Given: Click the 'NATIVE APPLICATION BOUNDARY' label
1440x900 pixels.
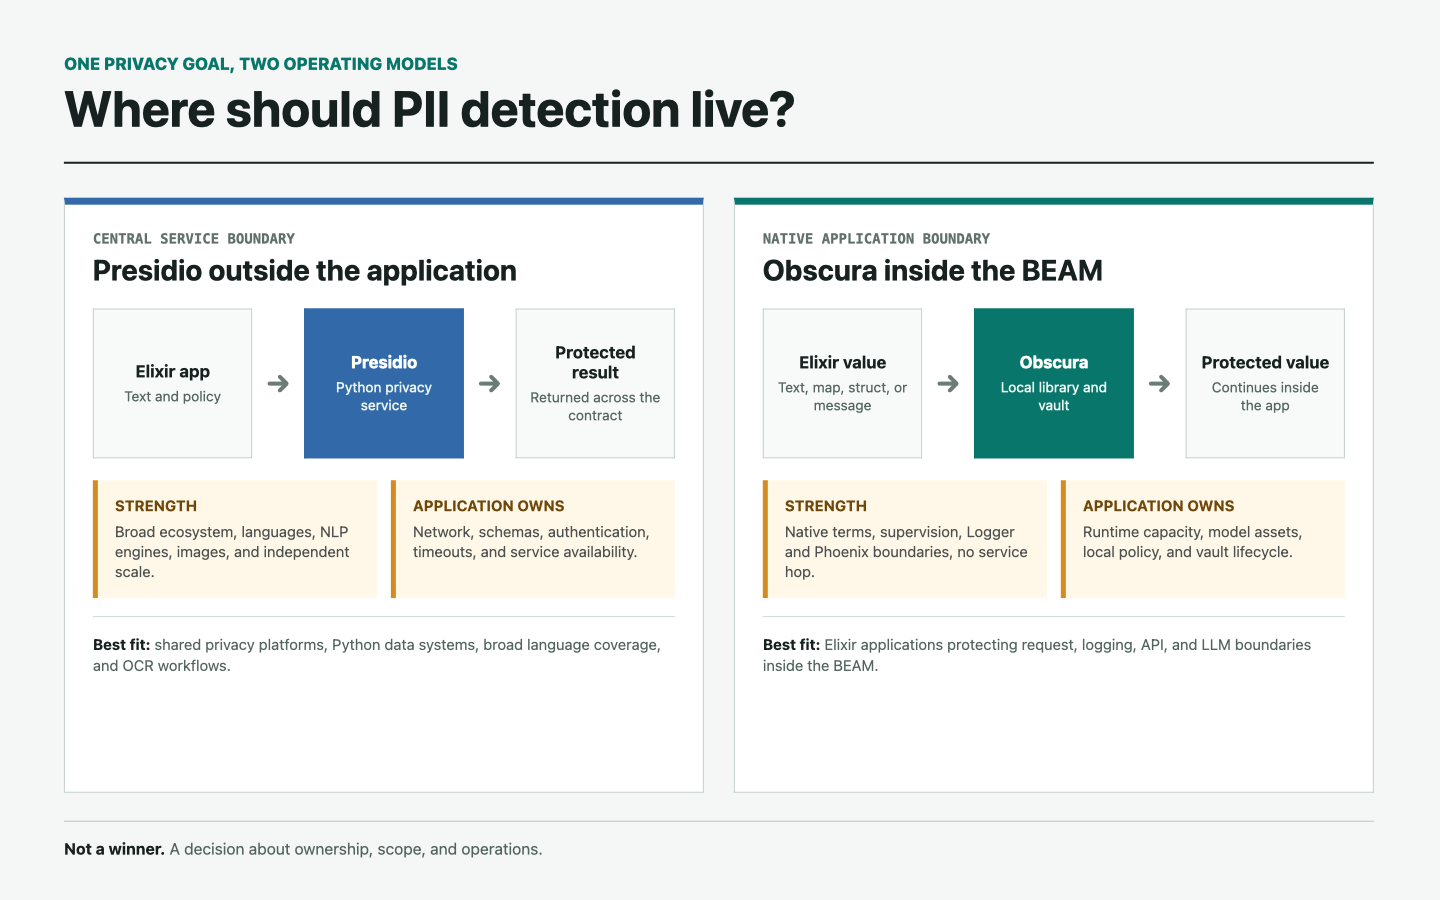Looking at the screenshot, I should click(876, 239).
